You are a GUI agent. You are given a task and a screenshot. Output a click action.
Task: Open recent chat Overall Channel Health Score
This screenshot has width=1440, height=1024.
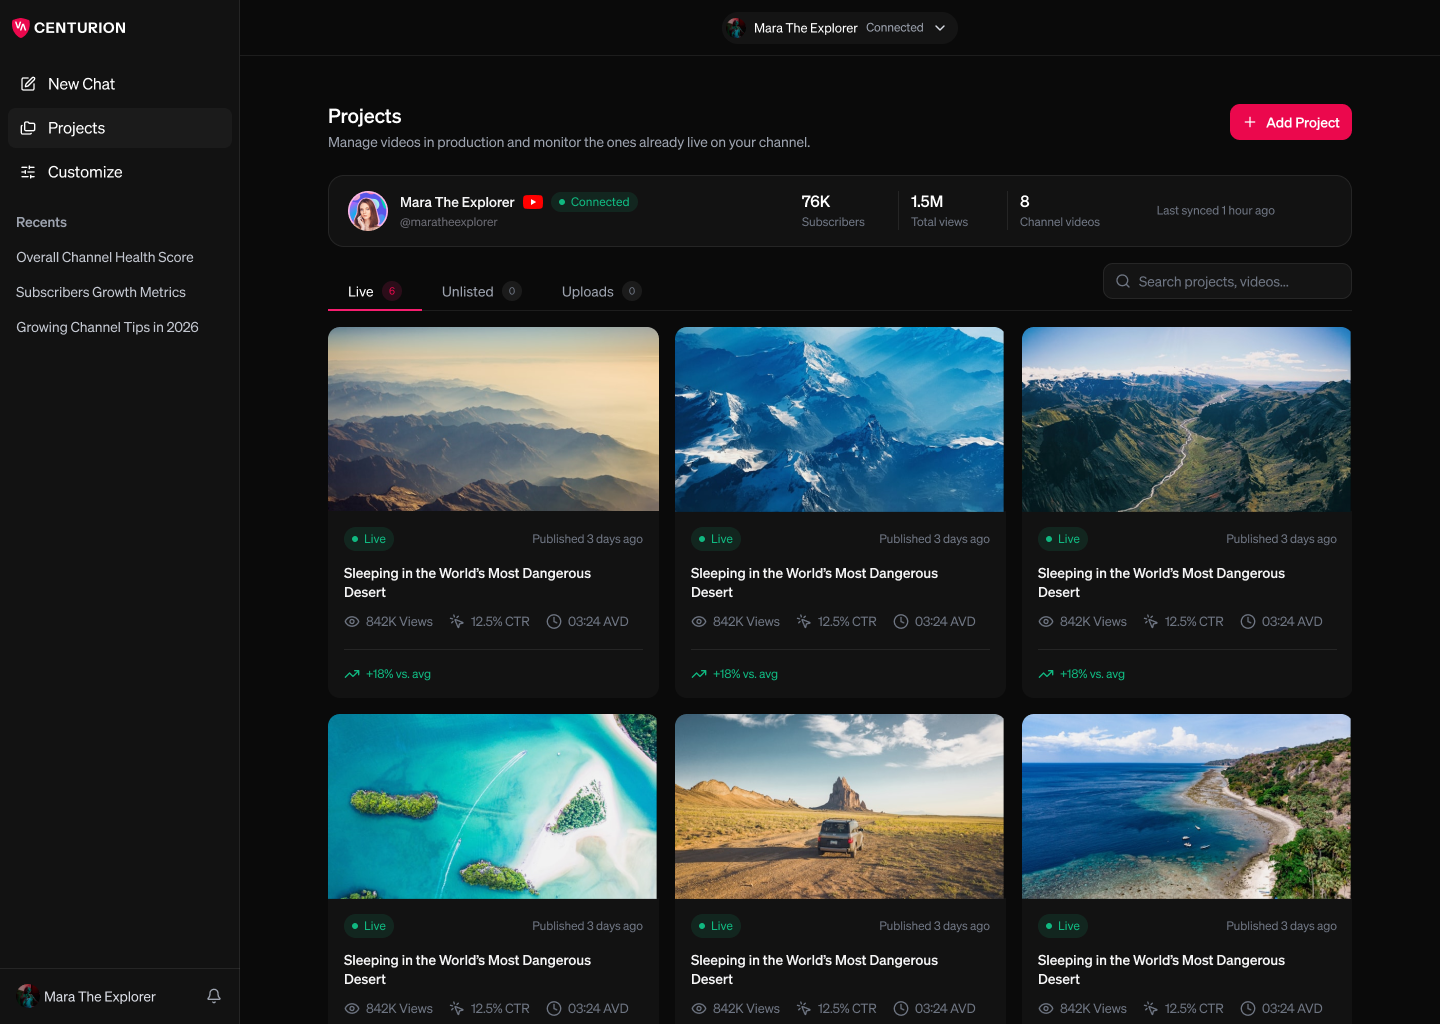coord(105,257)
